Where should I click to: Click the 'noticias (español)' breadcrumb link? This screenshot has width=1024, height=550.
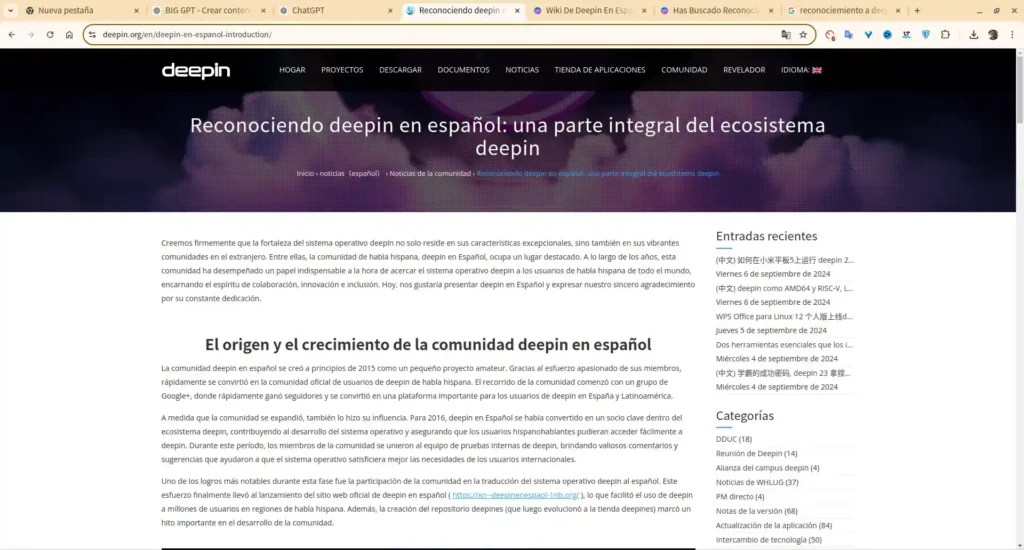(349, 174)
